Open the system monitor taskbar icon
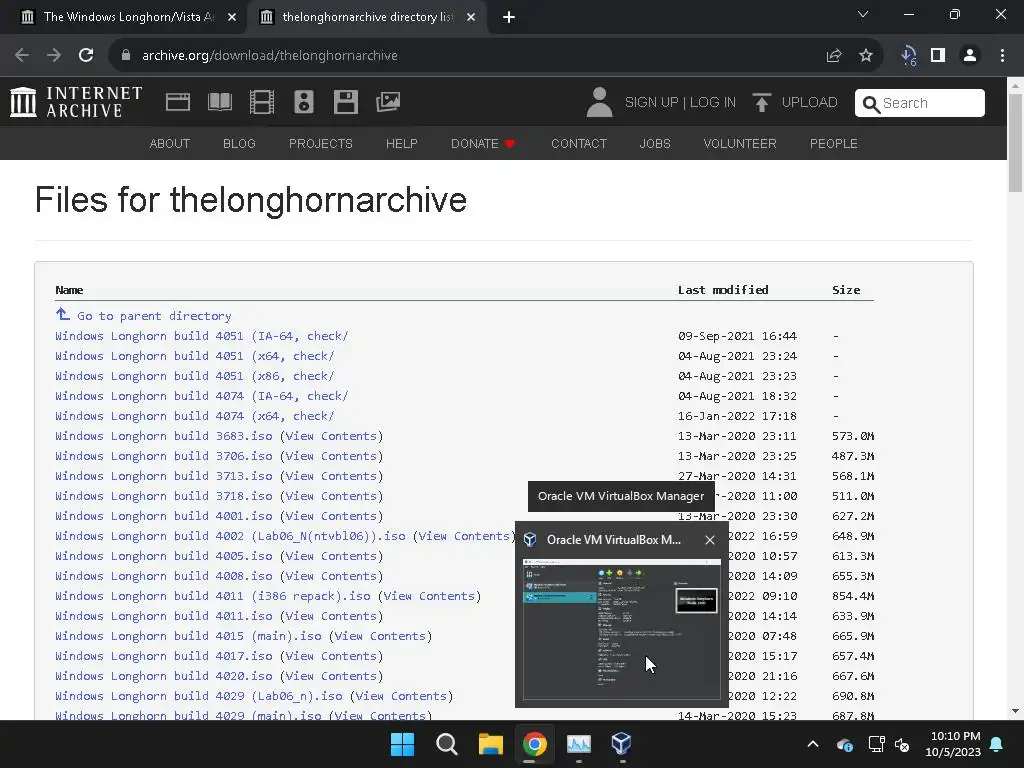1024x768 pixels. 579,744
